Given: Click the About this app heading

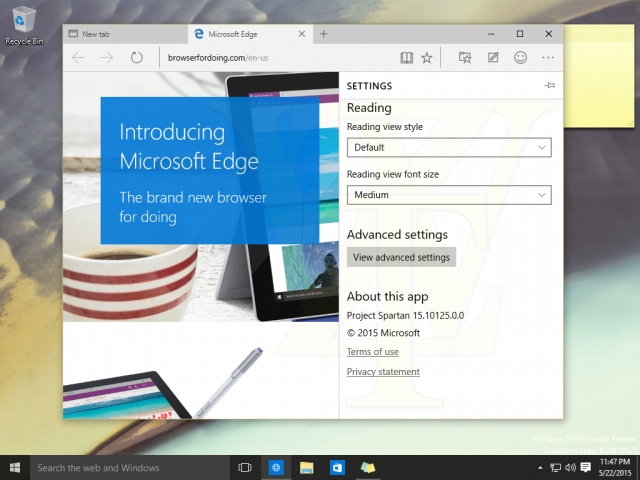Looking at the screenshot, I should [387, 297].
